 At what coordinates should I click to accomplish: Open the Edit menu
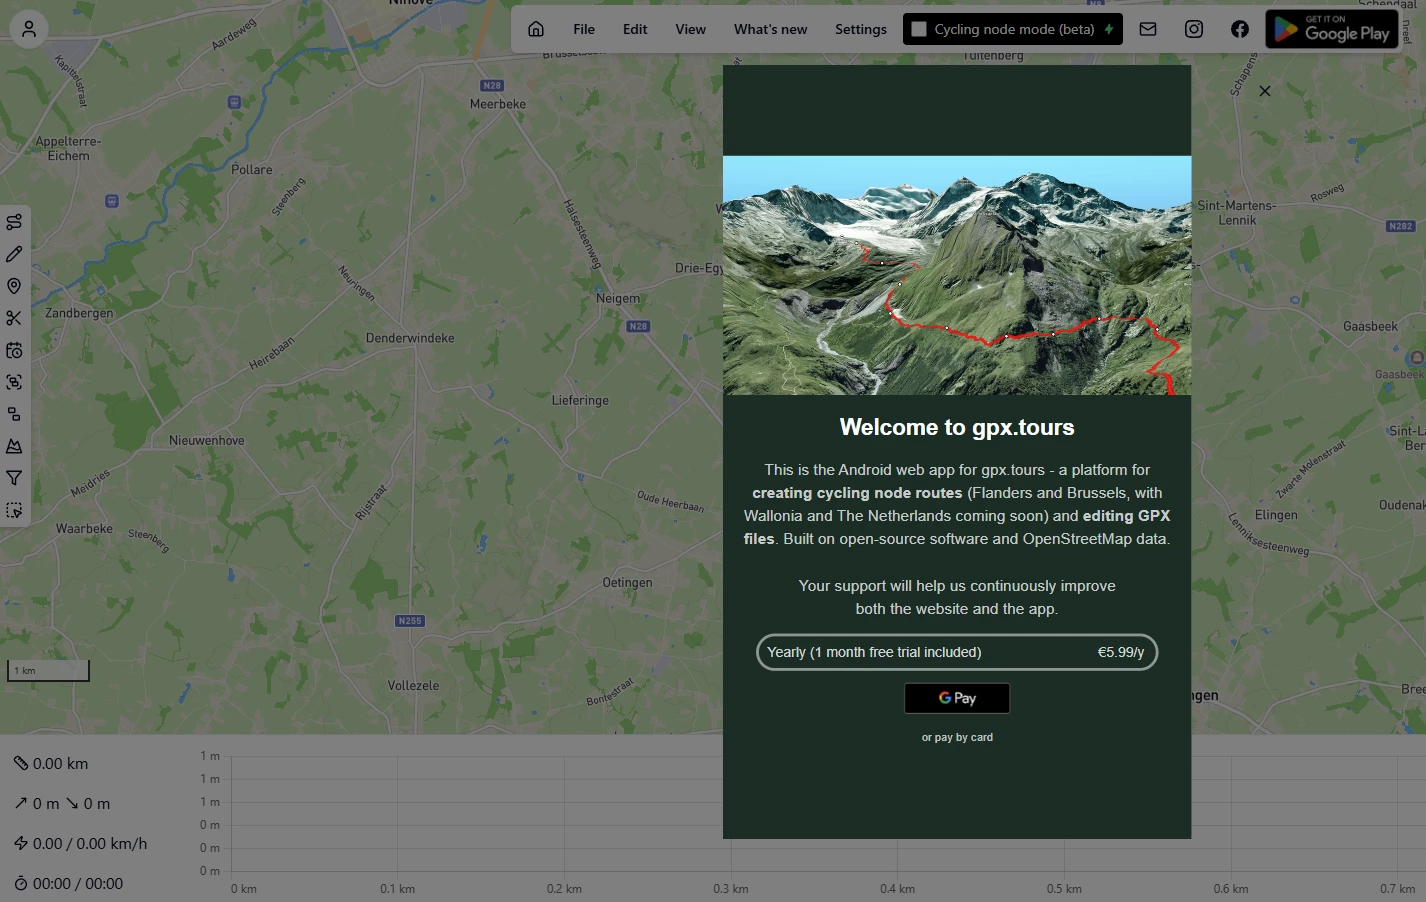click(x=635, y=29)
